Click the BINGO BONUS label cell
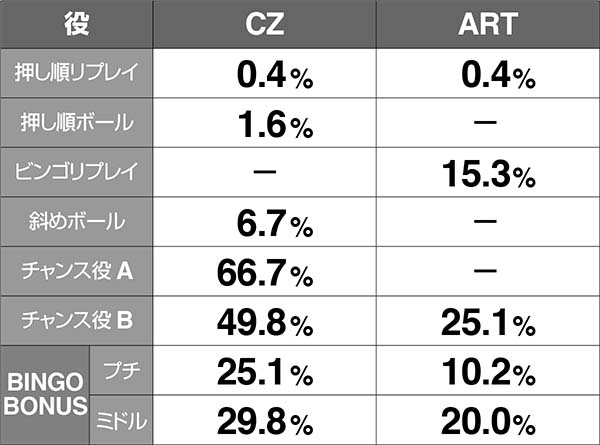600x445 pixels. pos(45,394)
